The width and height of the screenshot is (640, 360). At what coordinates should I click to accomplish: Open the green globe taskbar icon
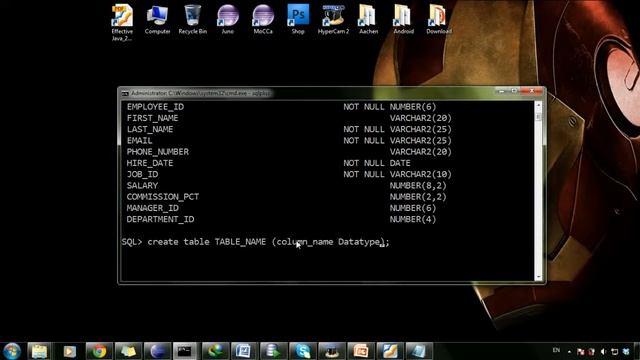tap(215, 351)
